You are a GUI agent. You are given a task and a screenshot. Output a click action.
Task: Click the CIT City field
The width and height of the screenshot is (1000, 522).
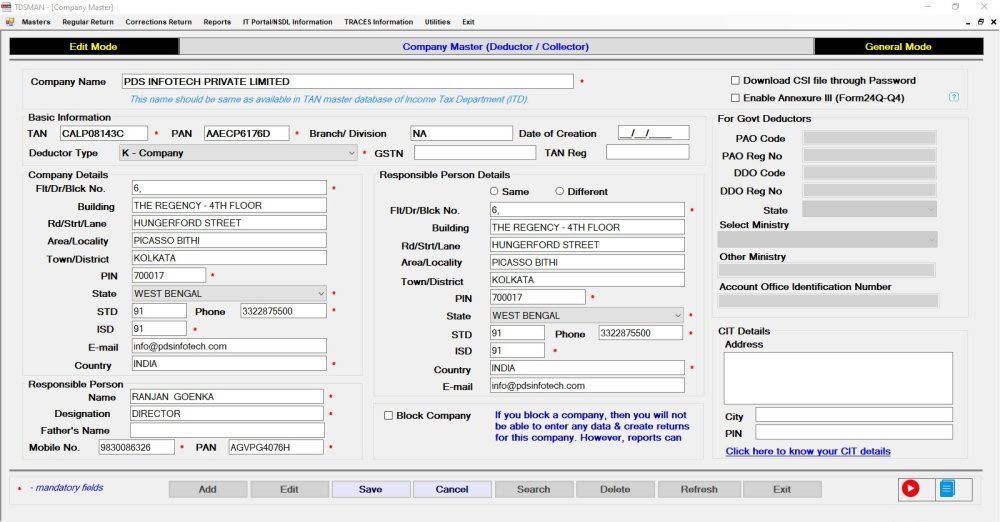click(x=854, y=415)
